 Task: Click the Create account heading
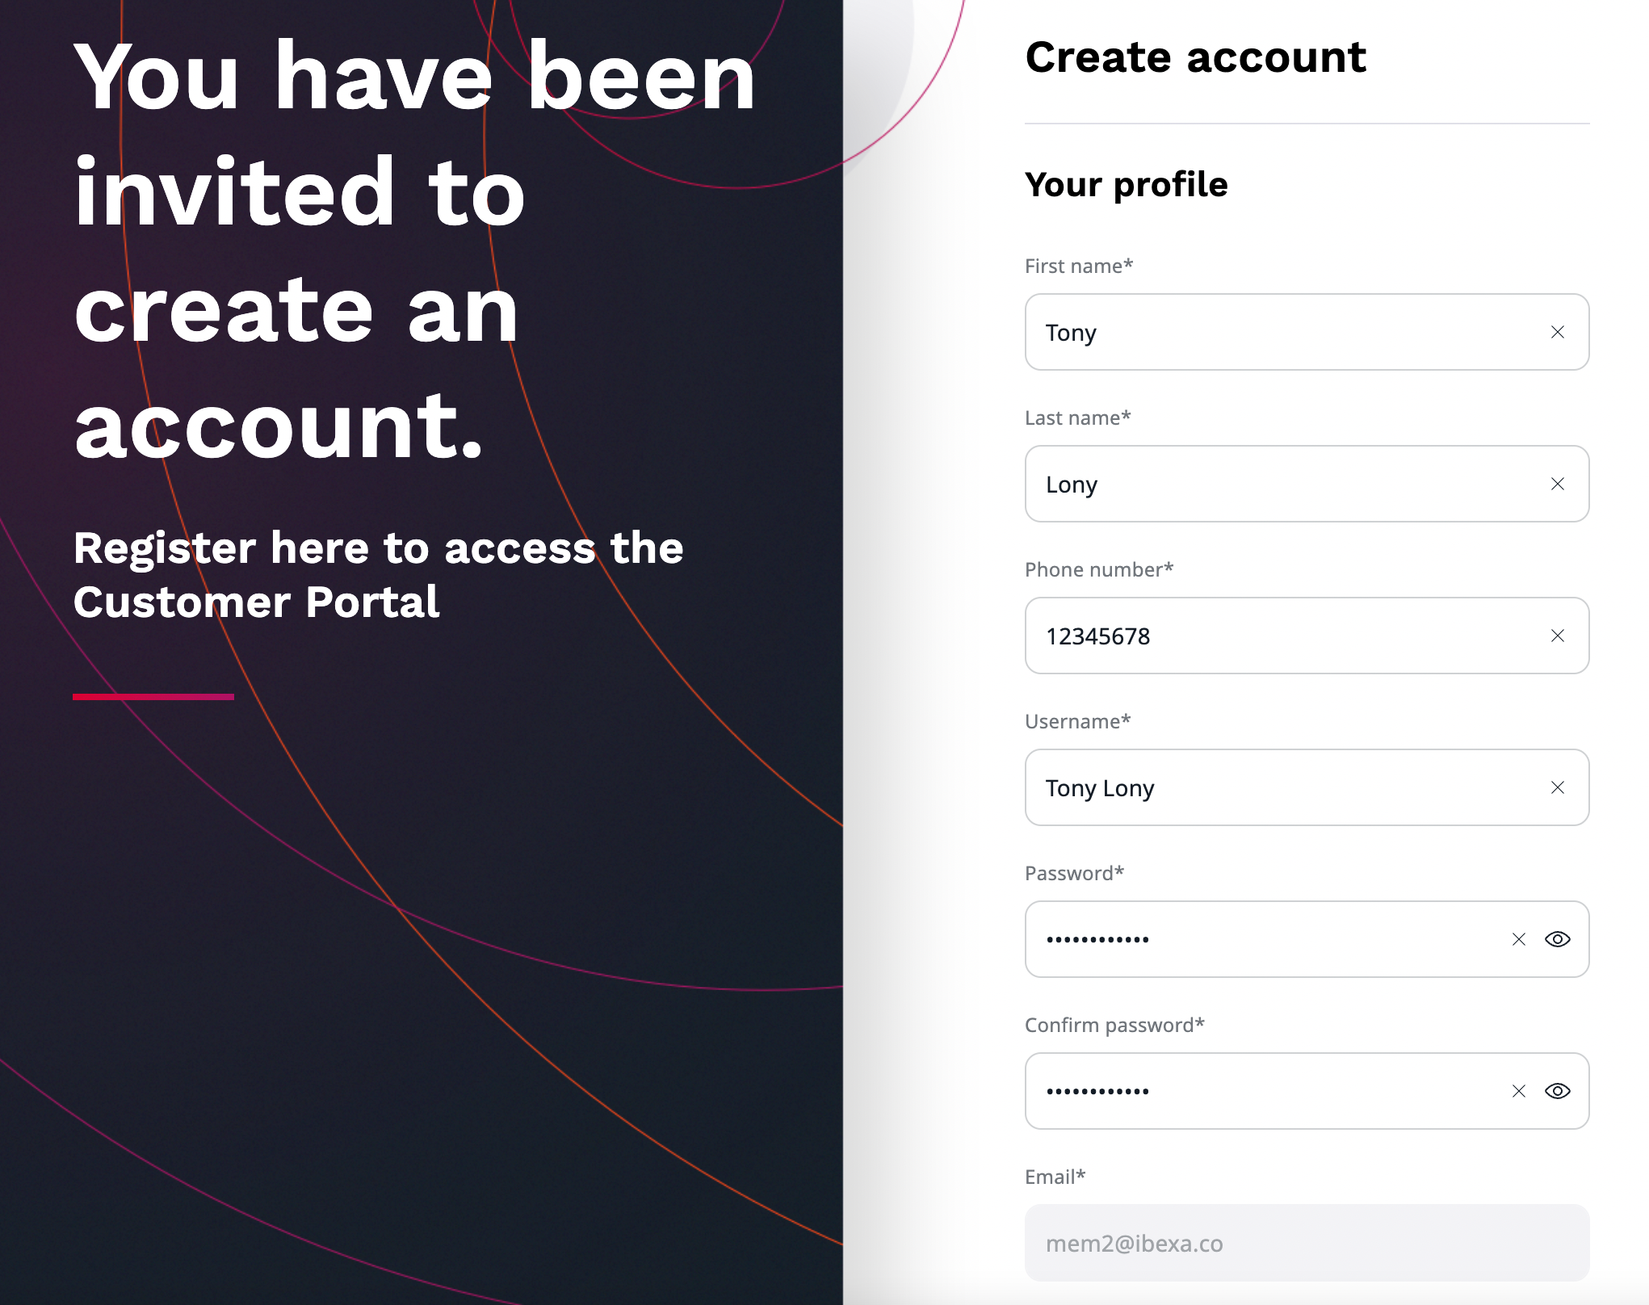pyautogui.click(x=1195, y=57)
